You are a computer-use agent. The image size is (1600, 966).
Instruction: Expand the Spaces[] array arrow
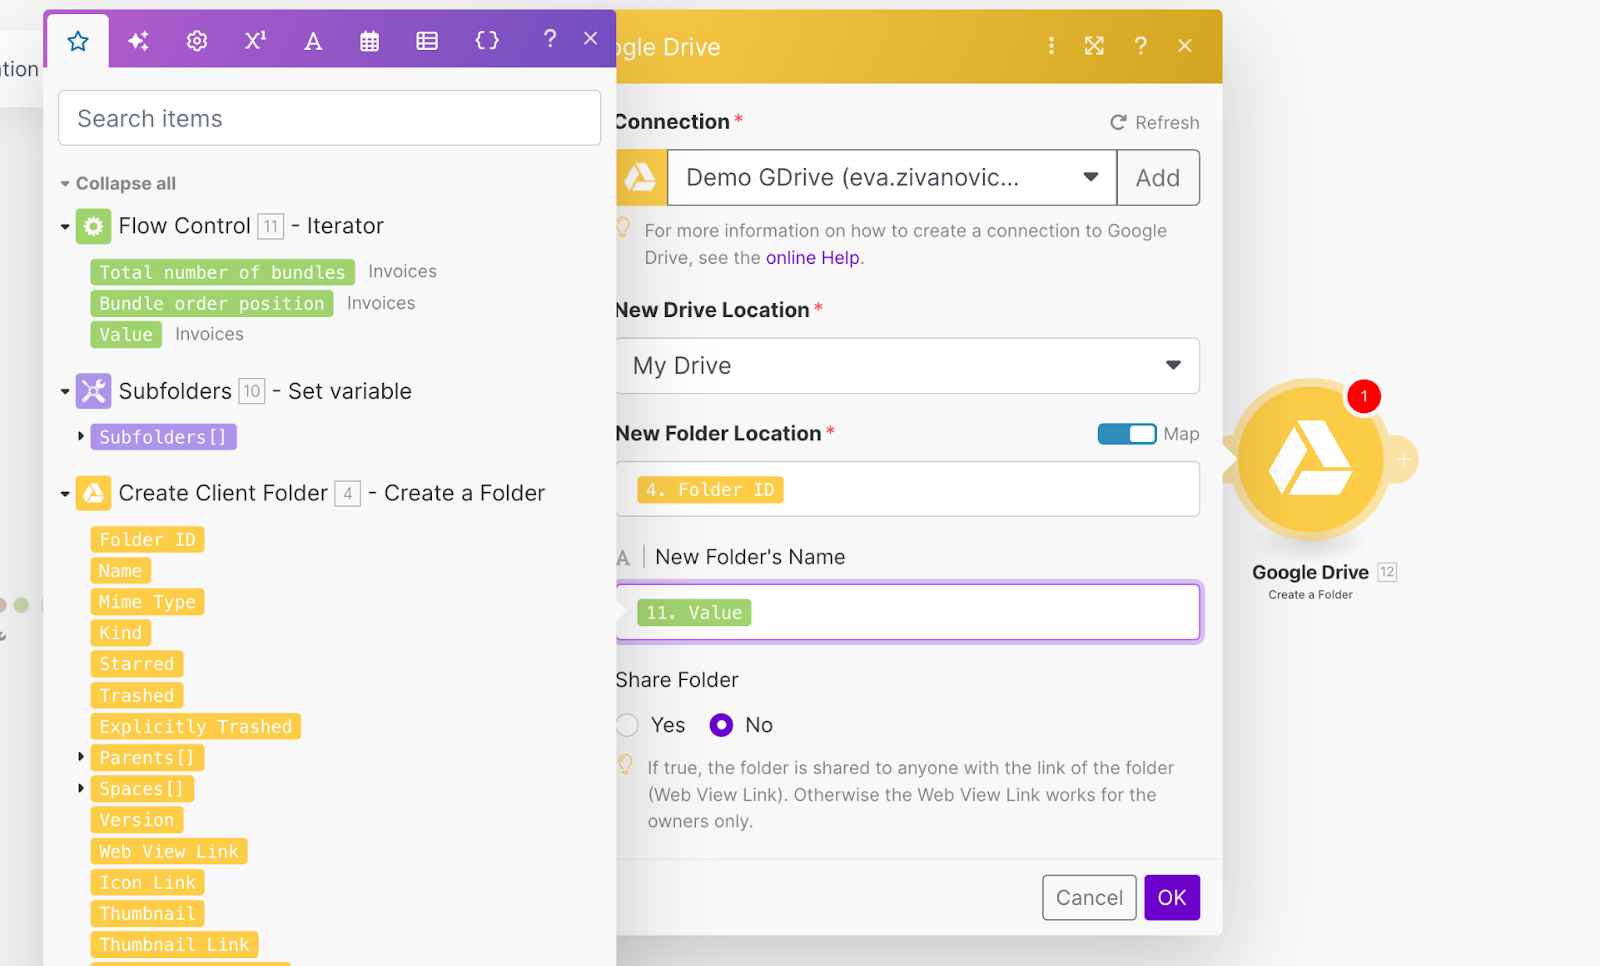point(81,788)
